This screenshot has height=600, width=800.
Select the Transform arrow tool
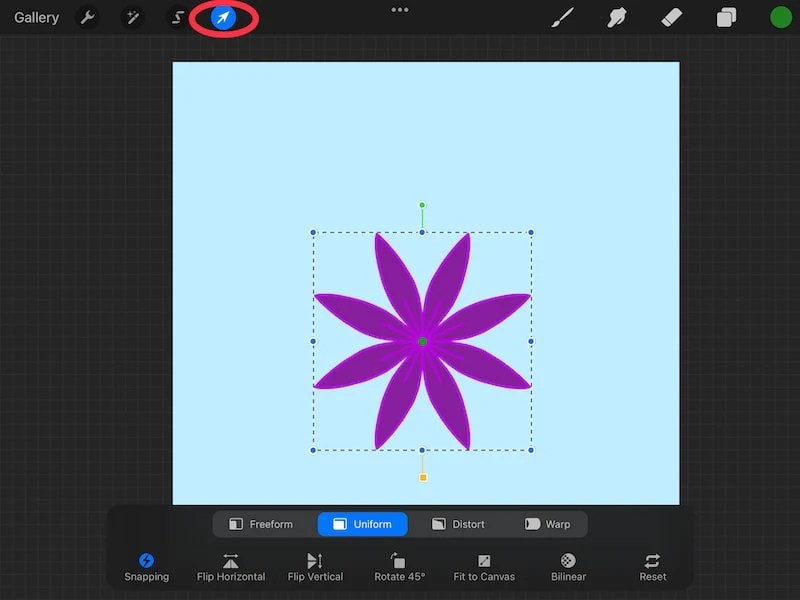click(x=222, y=17)
